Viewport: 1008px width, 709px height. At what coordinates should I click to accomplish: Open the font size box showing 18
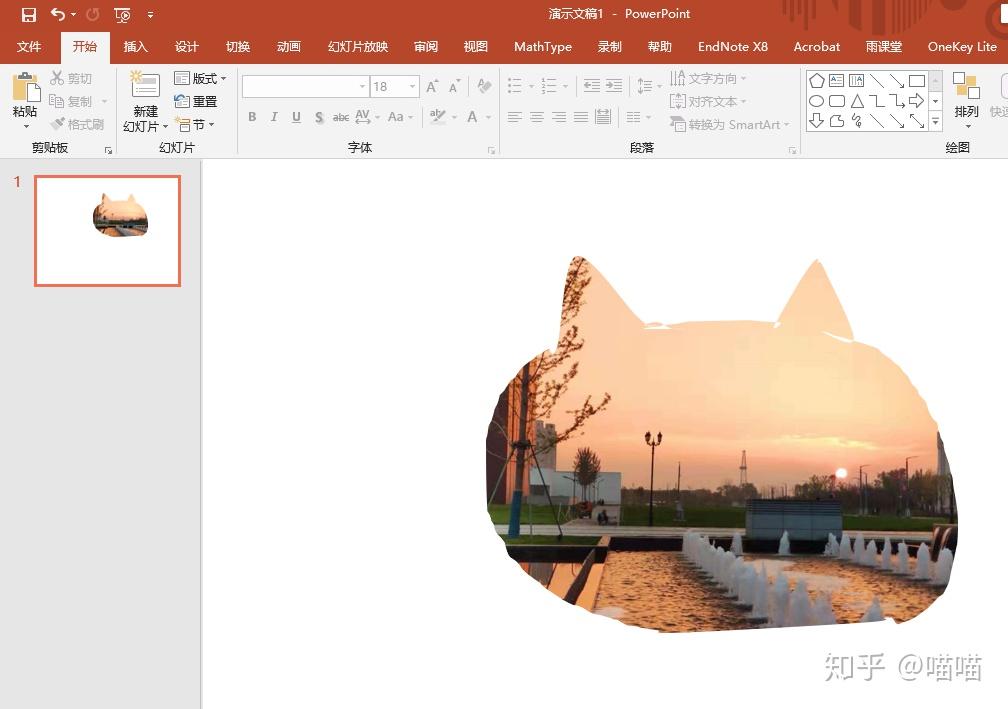pyautogui.click(x=395, y=86)
